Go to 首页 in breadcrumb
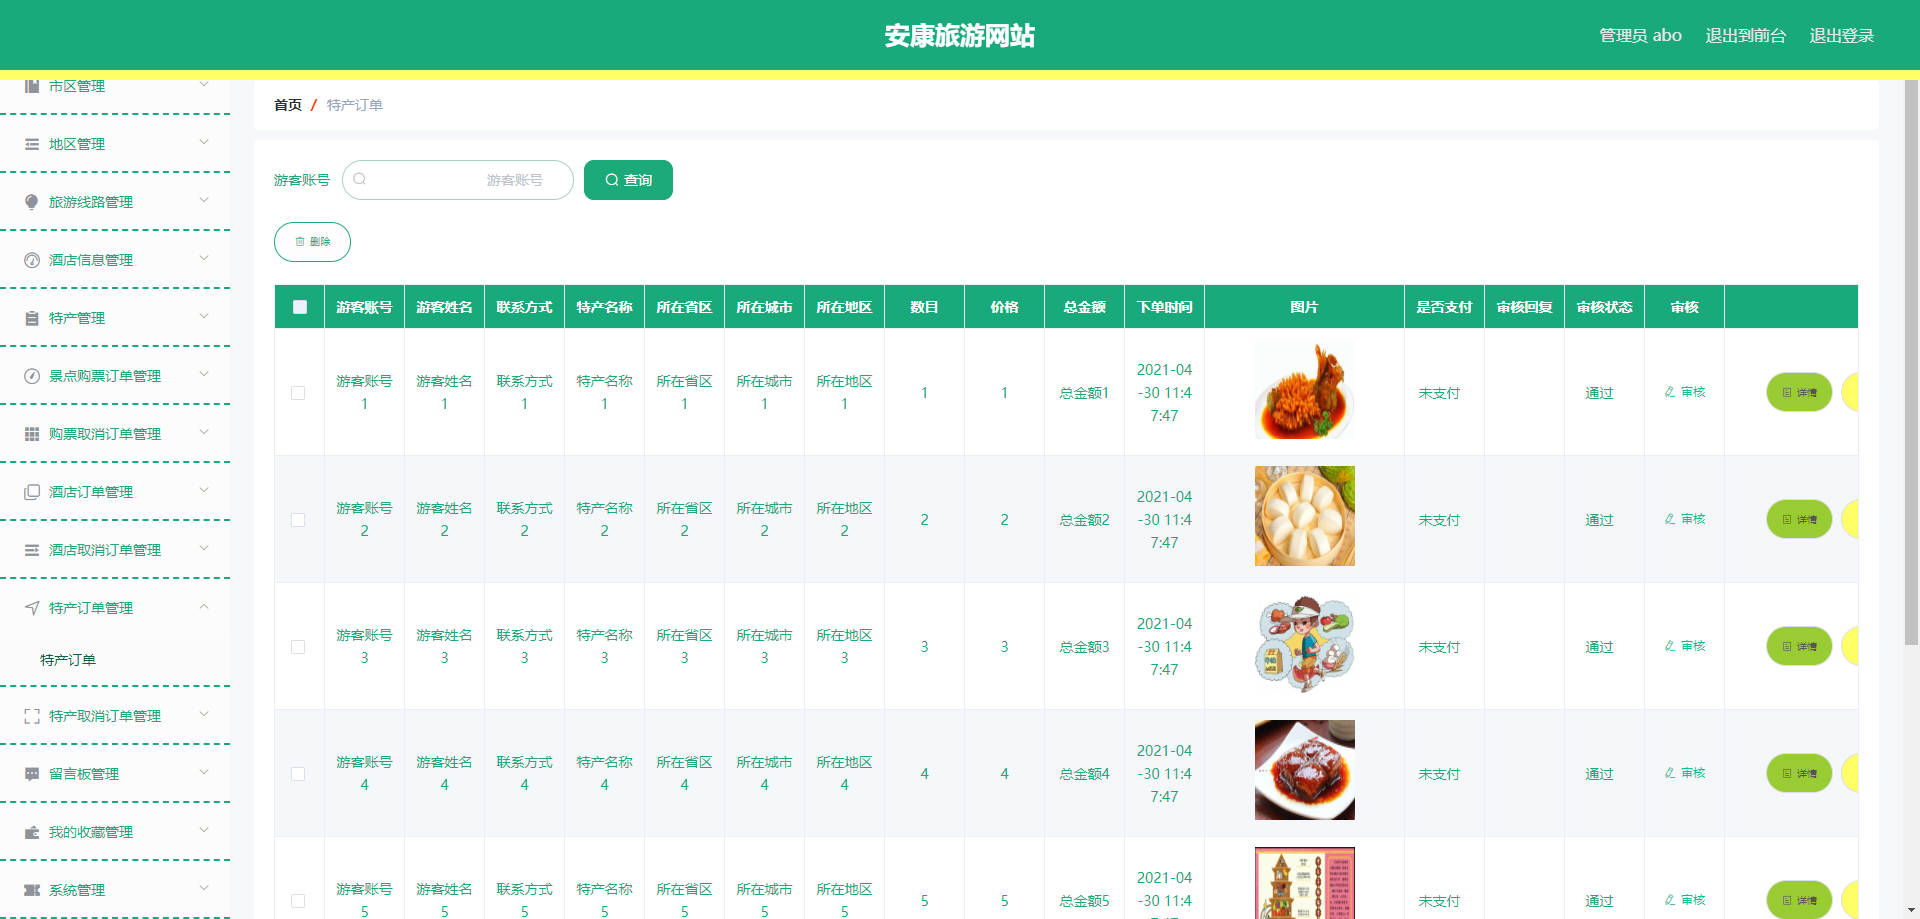The image size is (1920, 919). point(288,105)
